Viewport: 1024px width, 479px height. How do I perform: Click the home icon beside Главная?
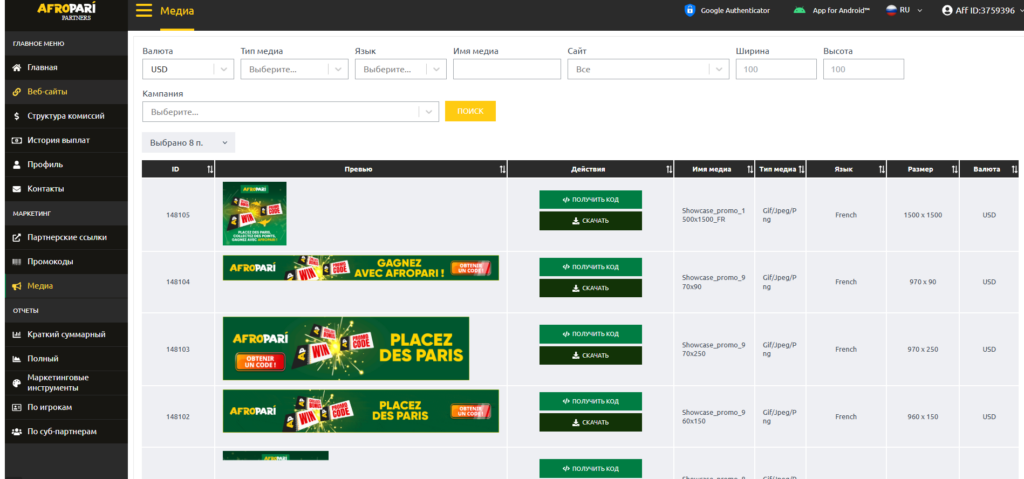[17, 67]
